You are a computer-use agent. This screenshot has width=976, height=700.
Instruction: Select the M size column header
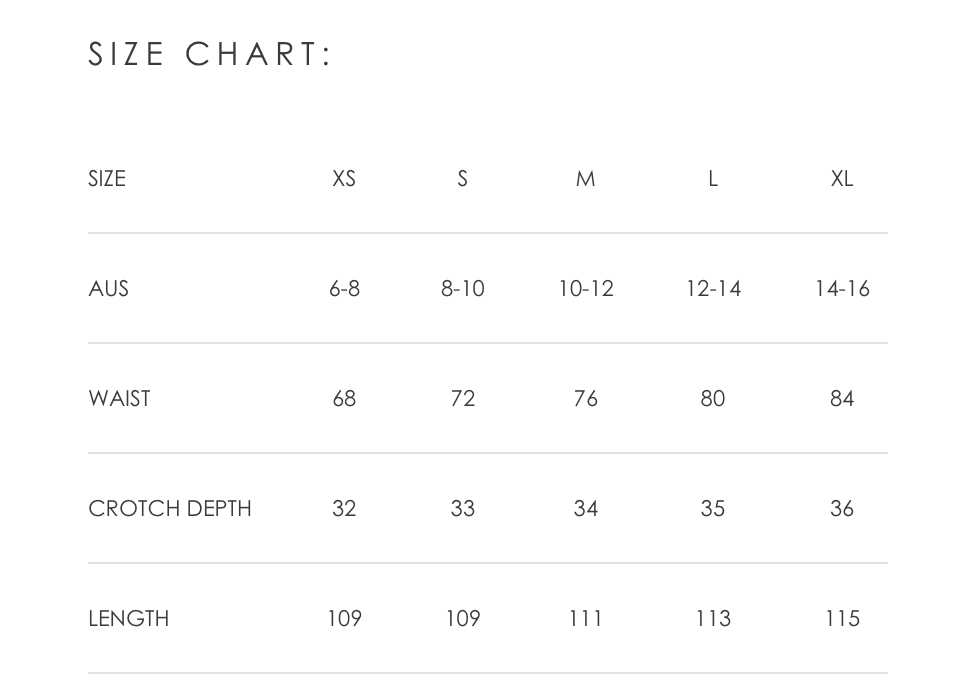tap(586, 179)
